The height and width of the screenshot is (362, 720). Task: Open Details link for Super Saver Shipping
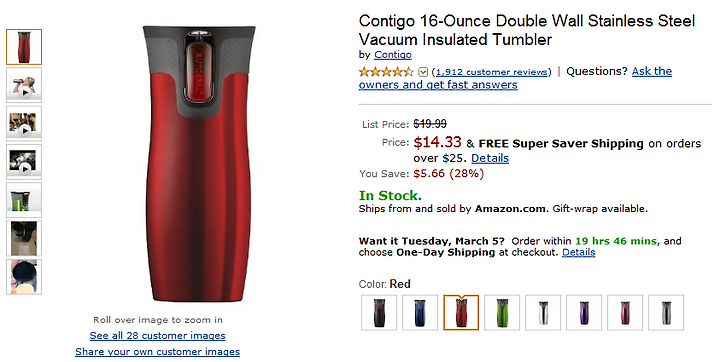(x=490, y=158)
